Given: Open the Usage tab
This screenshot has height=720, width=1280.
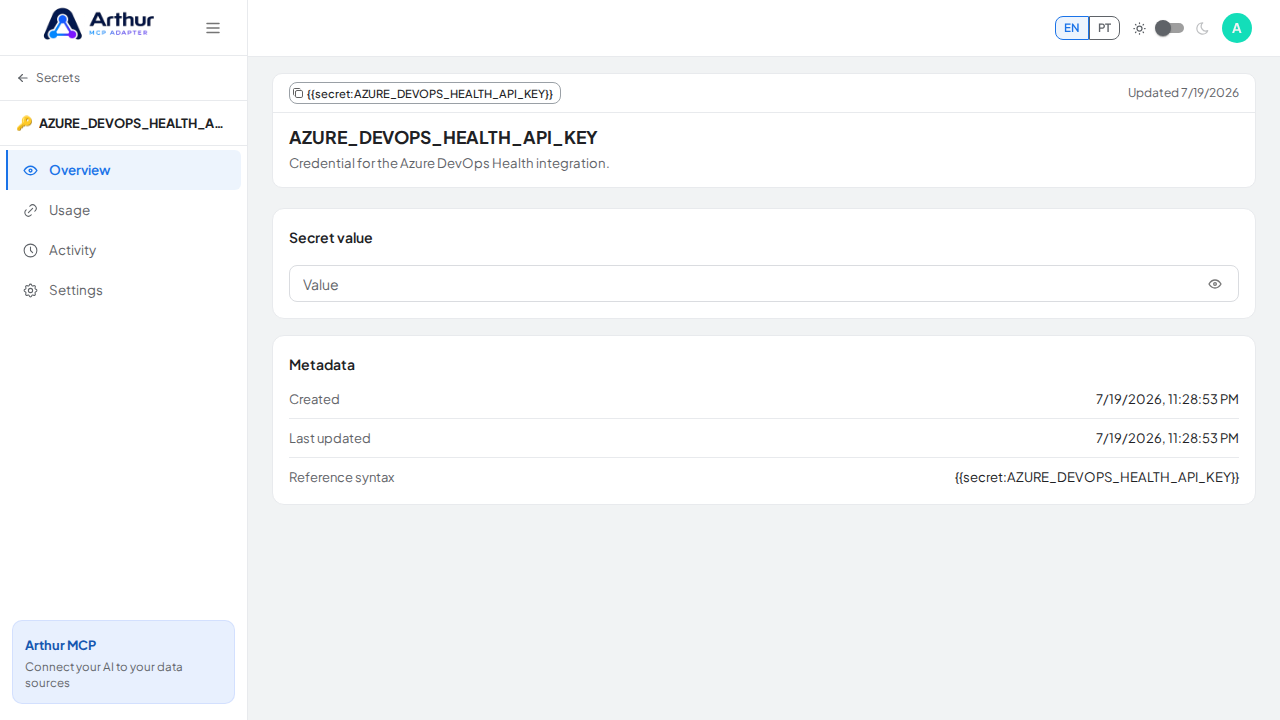Looking at the screenshot, I should [124, 210].
